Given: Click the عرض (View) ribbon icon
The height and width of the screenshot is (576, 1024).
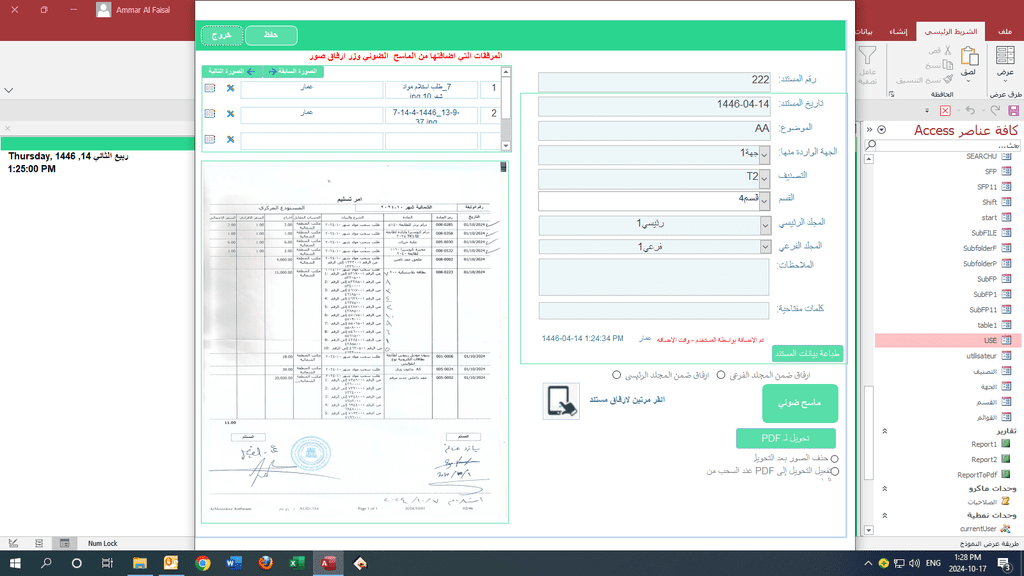Looking at the screenshot, I should 1004,61.
